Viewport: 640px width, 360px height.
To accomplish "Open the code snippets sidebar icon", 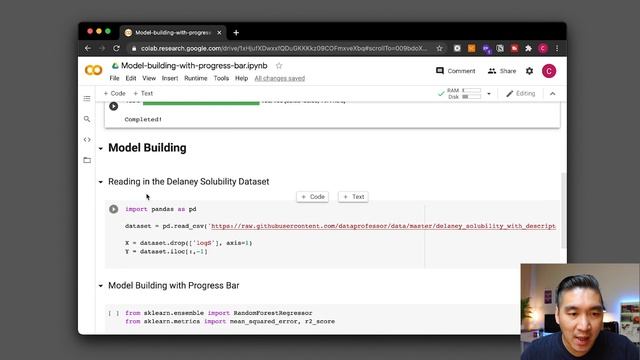I will coord(87,140).
